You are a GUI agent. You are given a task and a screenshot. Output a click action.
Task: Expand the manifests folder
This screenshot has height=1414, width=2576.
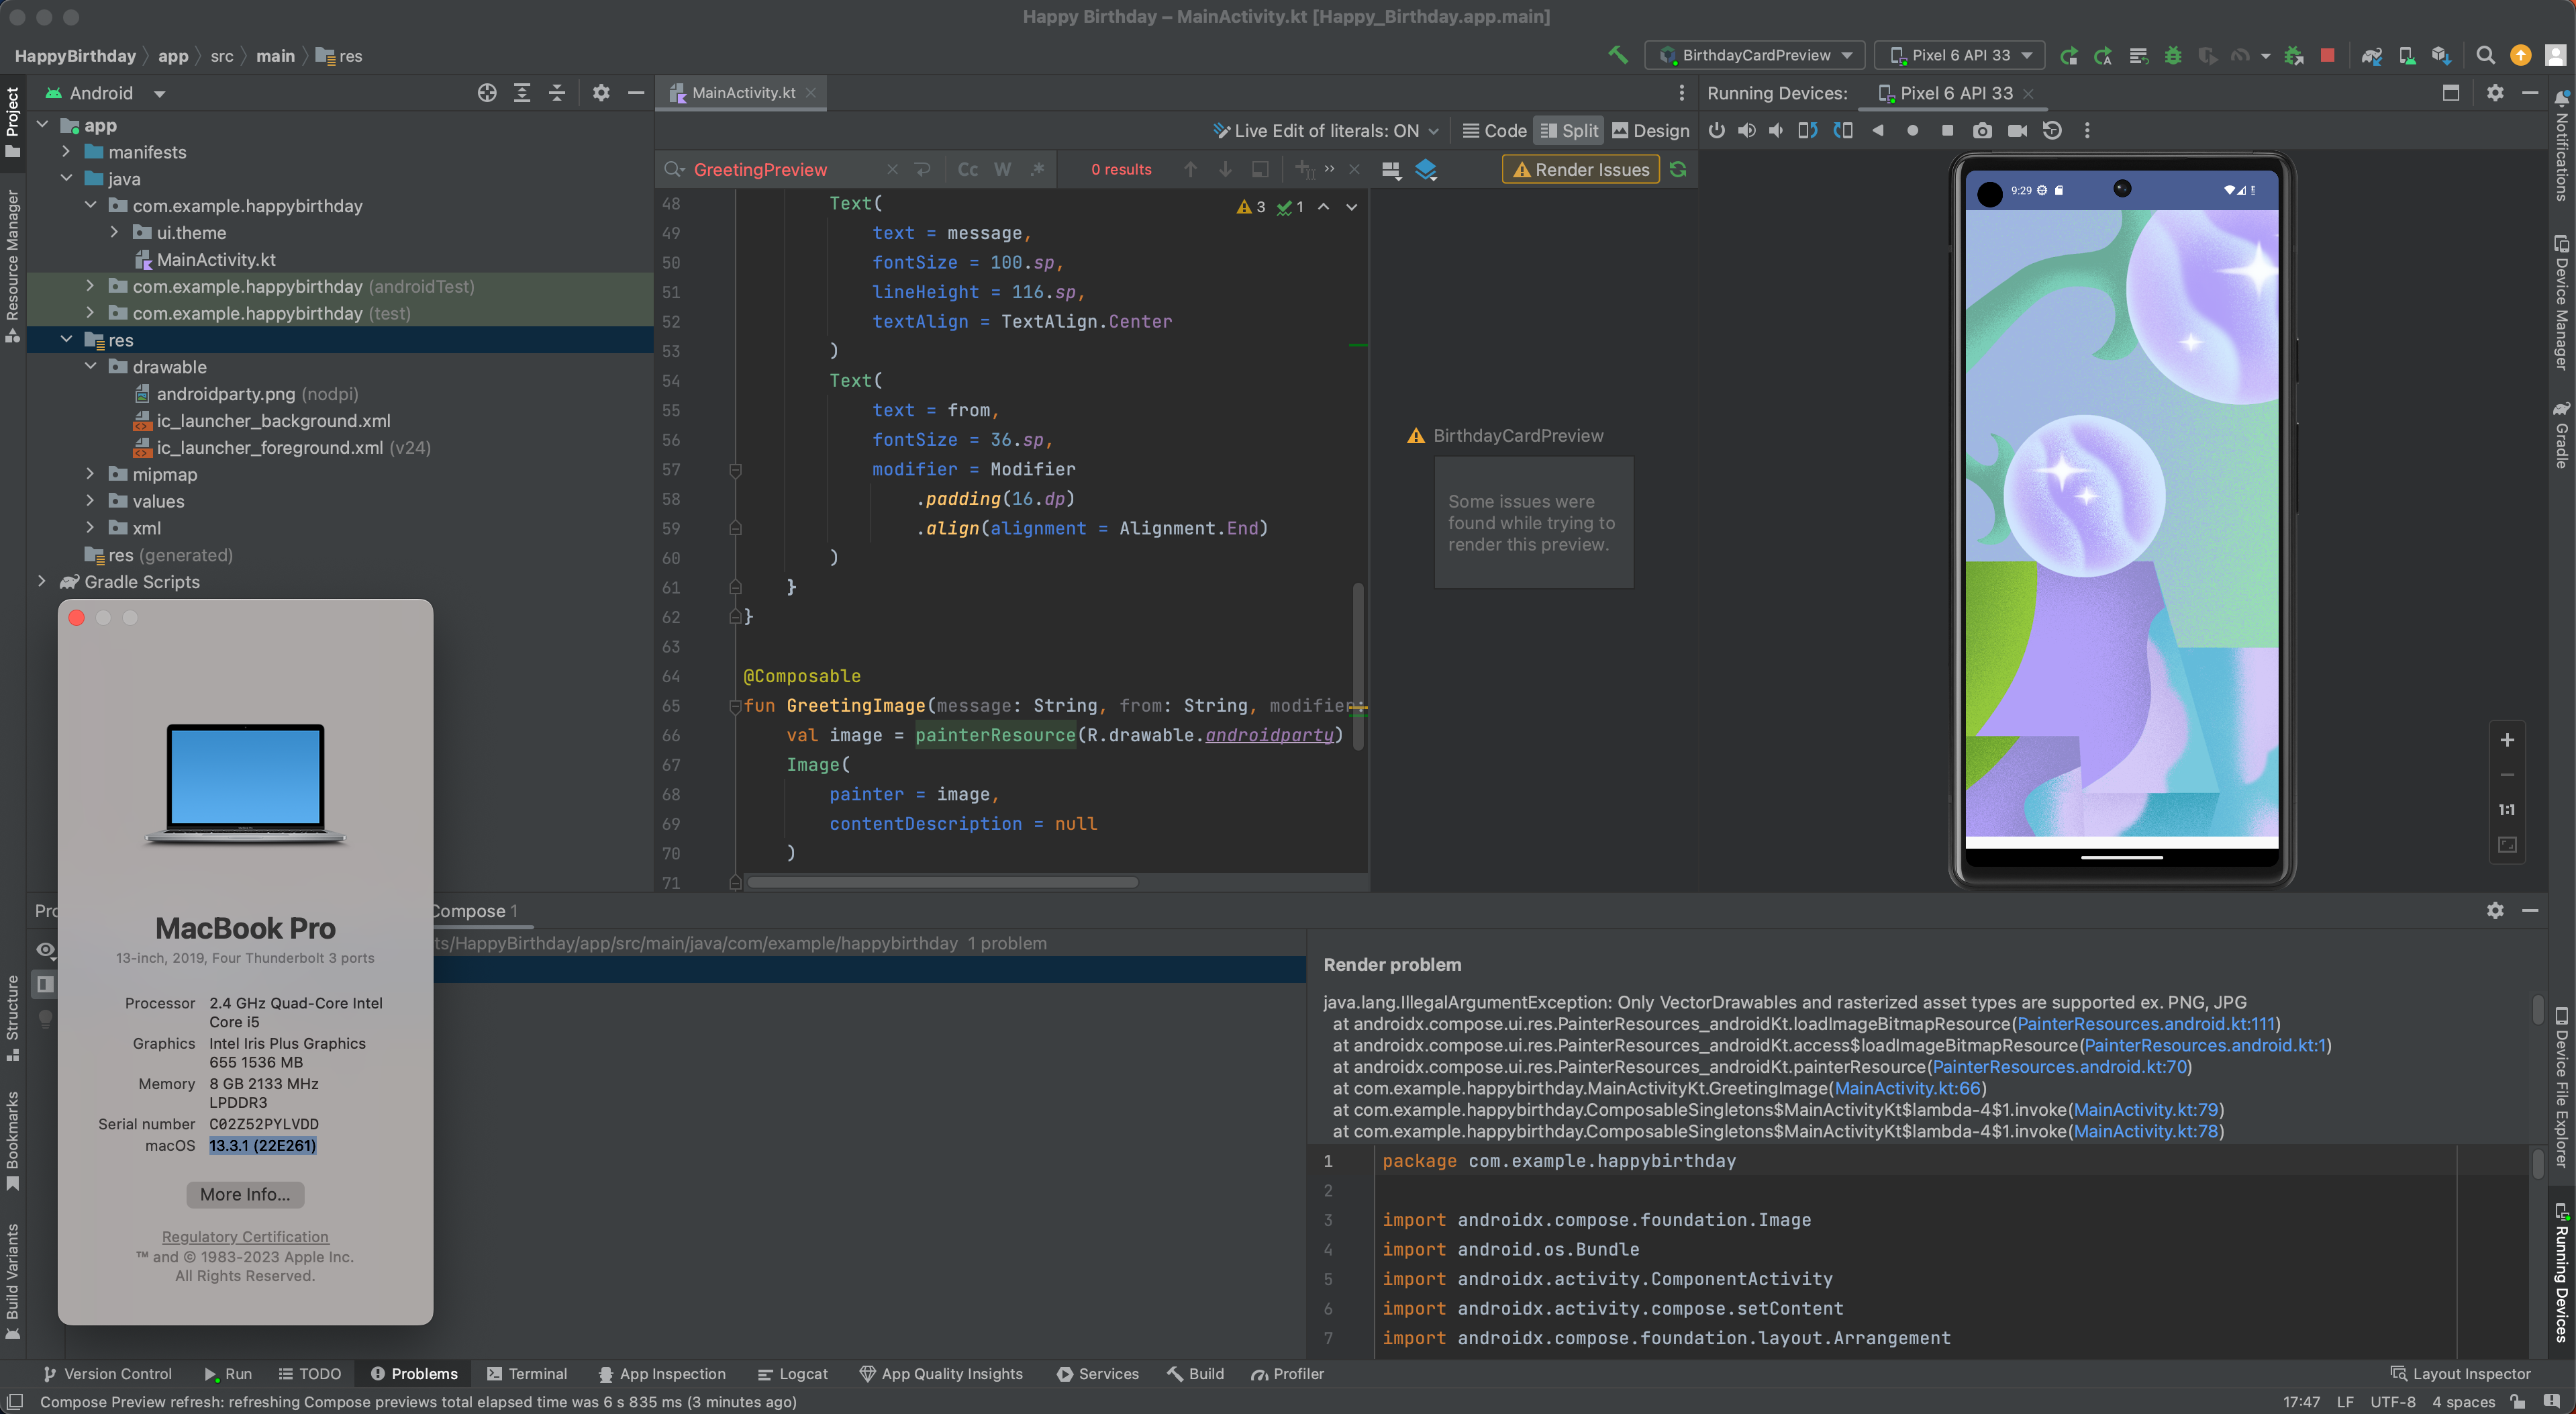(66, 152)
